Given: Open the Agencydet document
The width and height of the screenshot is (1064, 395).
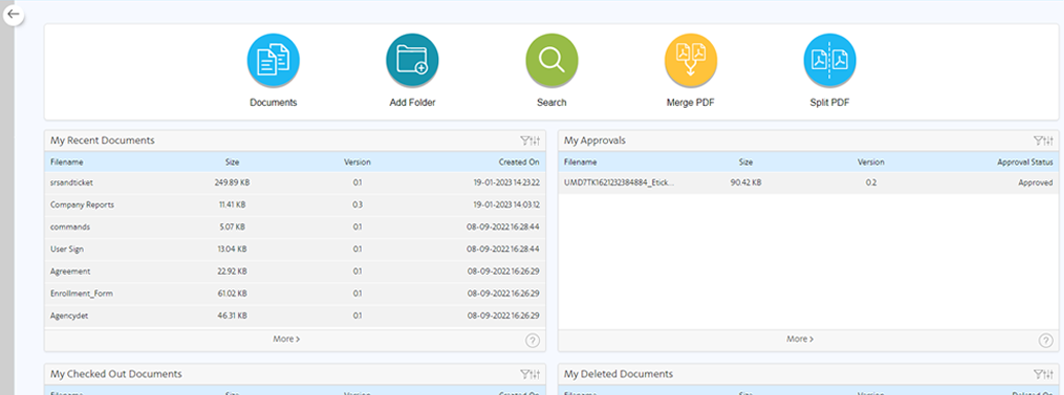Looking at the screenshot, I should pyautogui.click(x=69, y=316).
